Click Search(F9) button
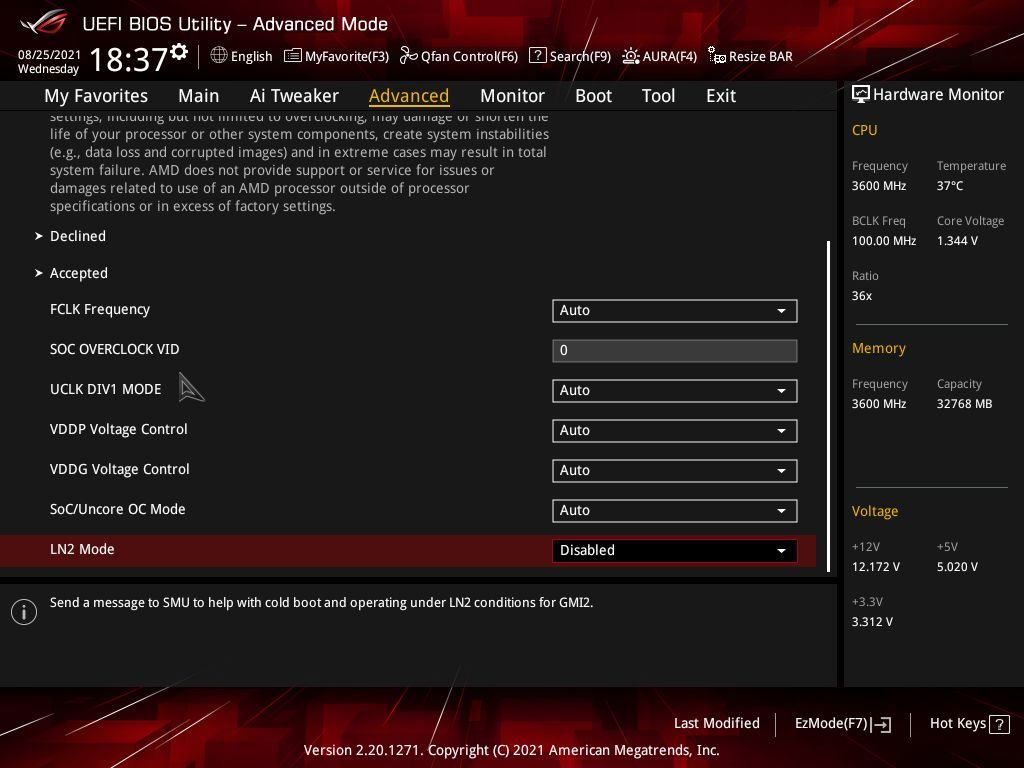The height and width of the screenshot is (768, 1024). coord(570,56)
